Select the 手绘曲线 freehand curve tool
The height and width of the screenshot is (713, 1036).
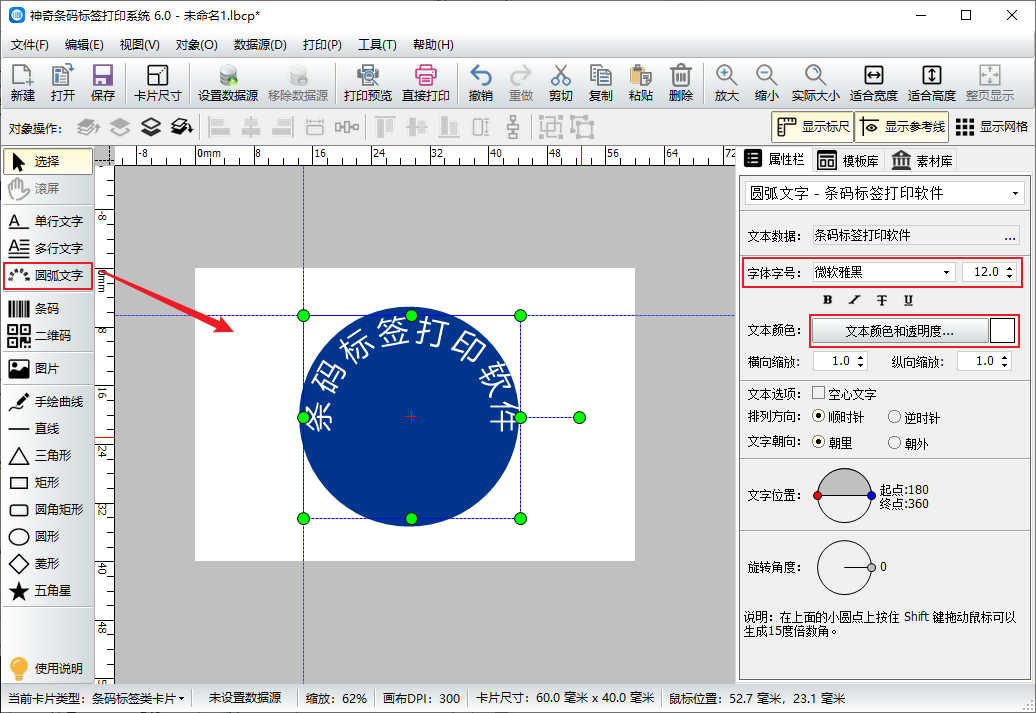pyautogui.click(x=48, y=401)
